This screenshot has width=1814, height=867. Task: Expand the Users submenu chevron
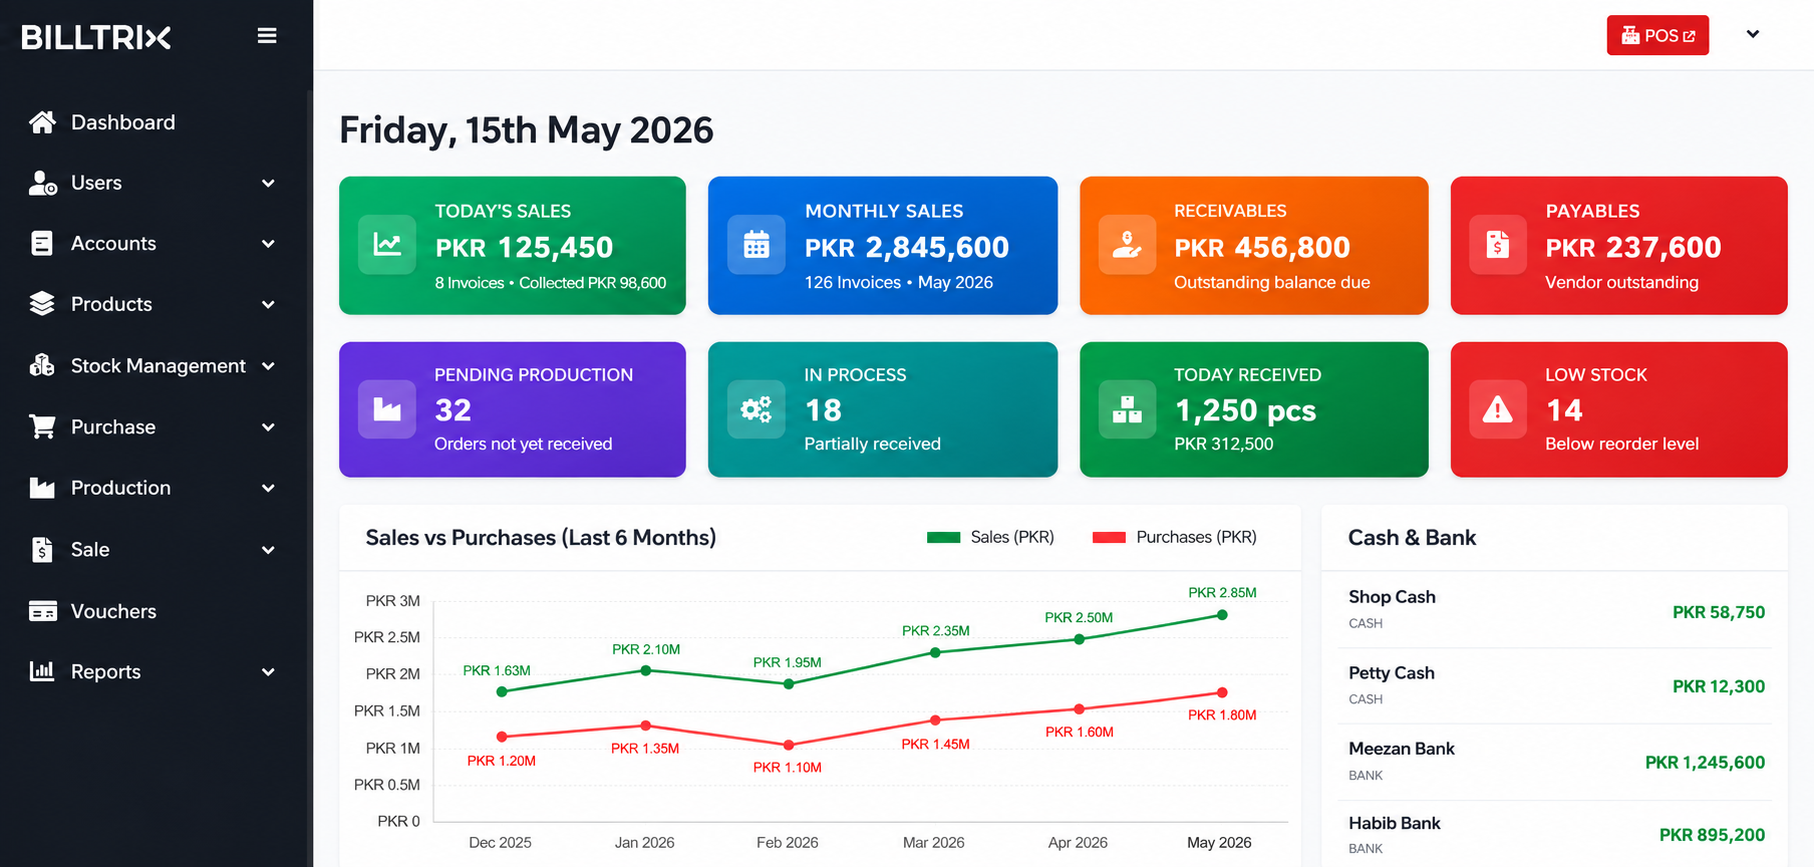point(268,183)
